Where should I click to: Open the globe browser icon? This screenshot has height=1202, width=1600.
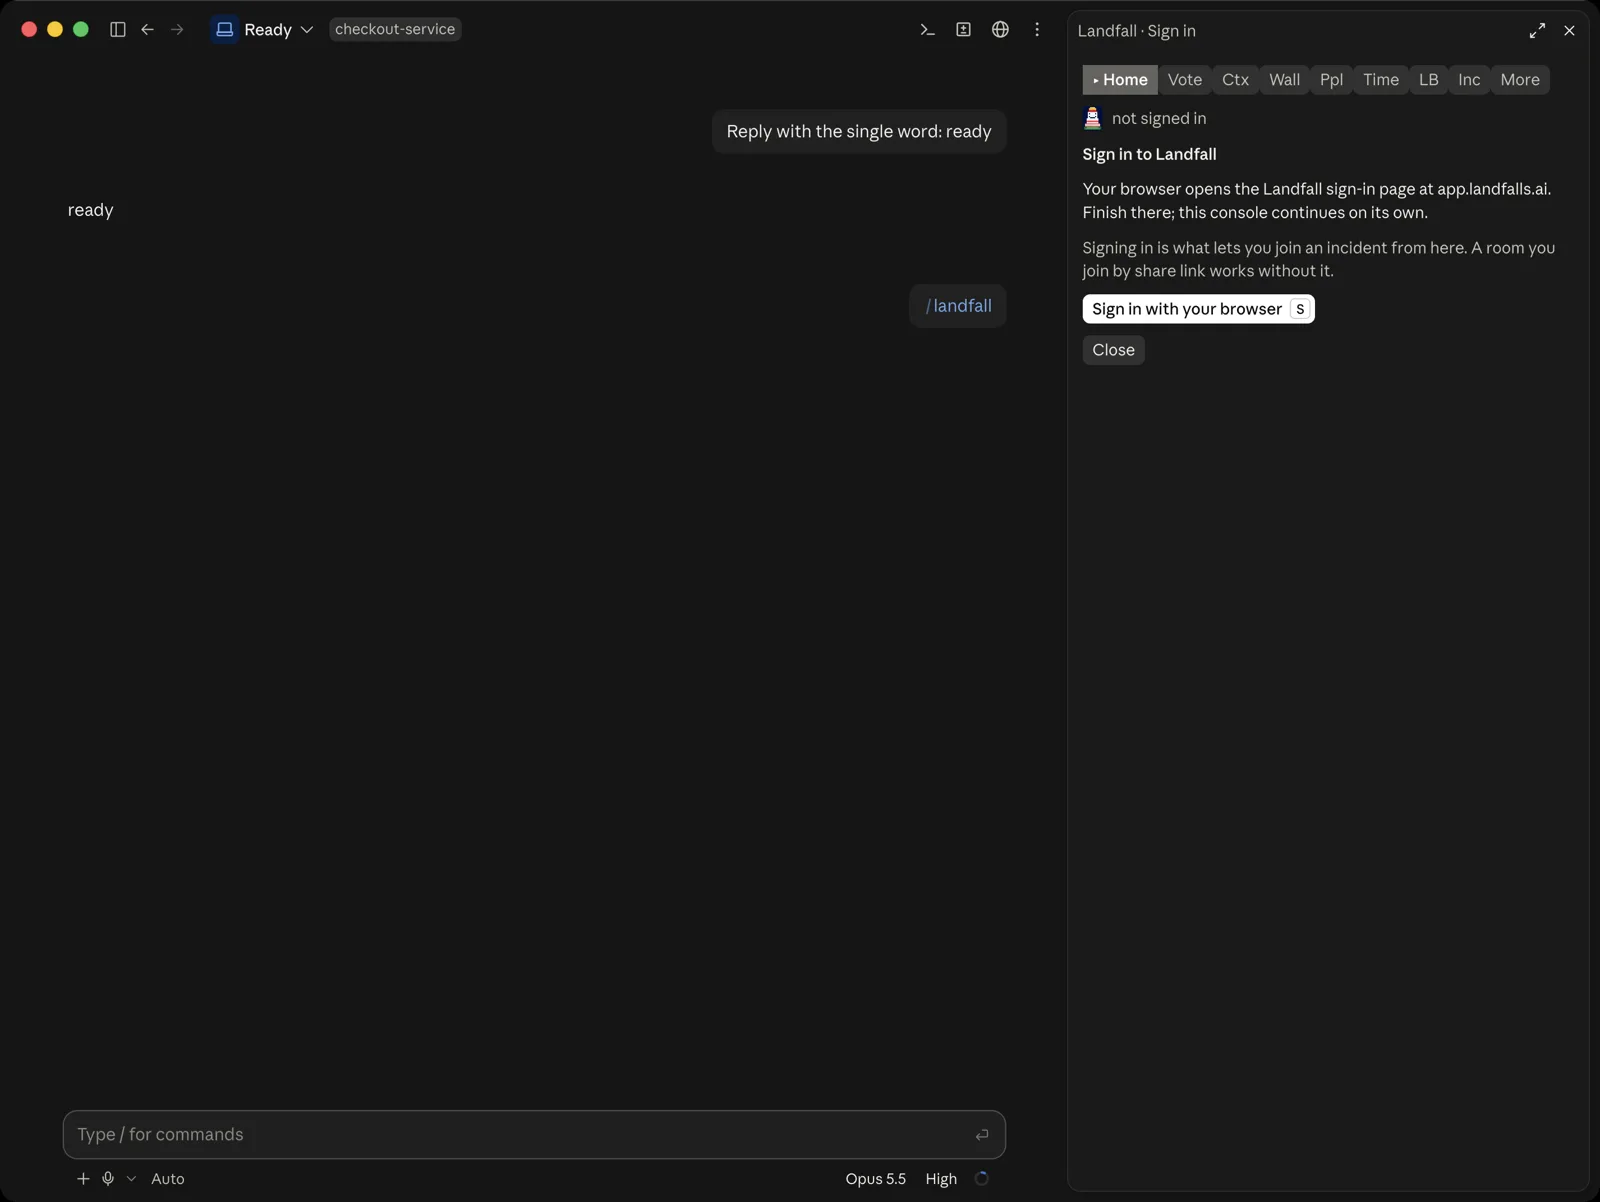coord(1000,30)
